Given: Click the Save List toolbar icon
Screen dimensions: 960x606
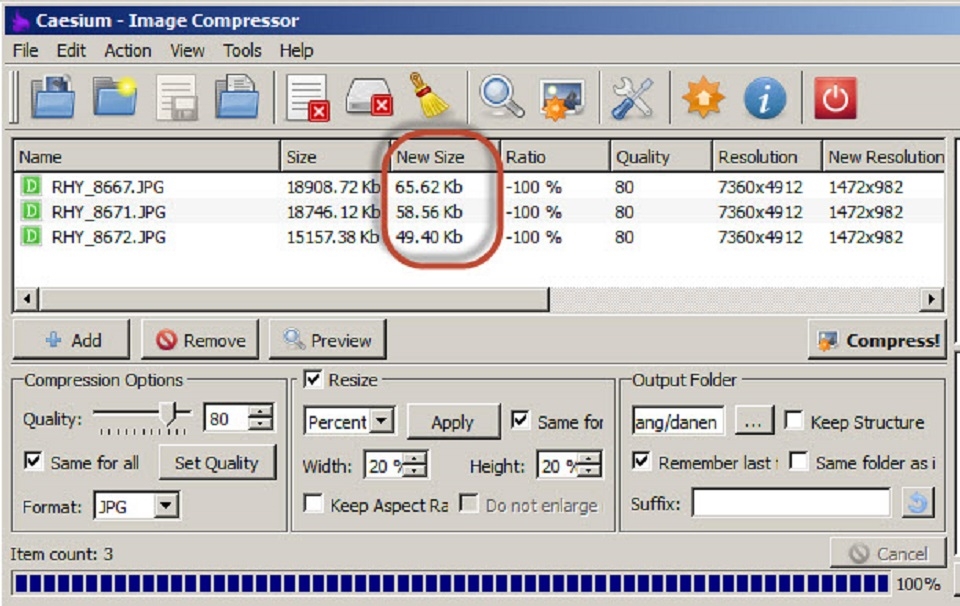Looking at the screenshot, I should click(176, 97).
